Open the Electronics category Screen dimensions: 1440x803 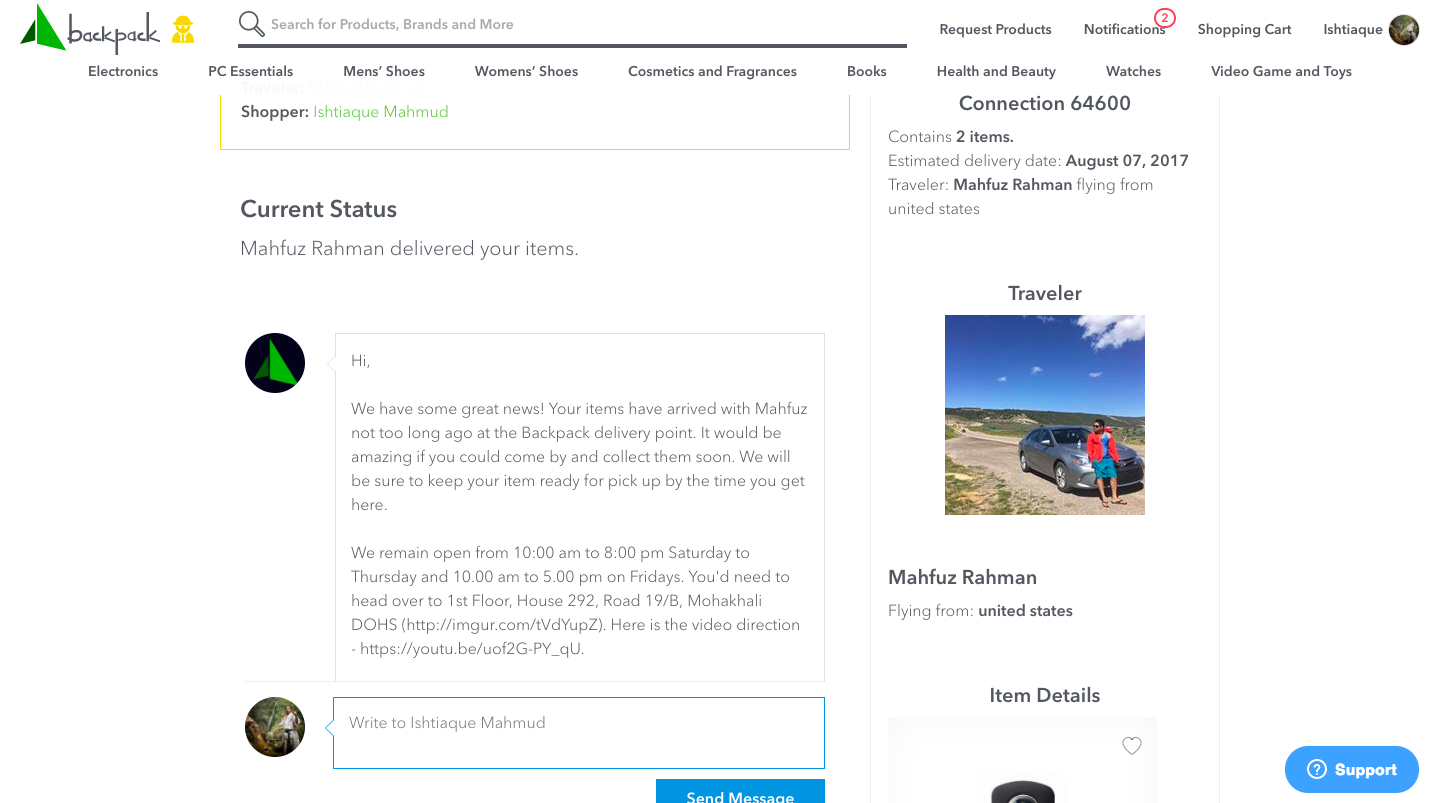[x=123, y=71]
